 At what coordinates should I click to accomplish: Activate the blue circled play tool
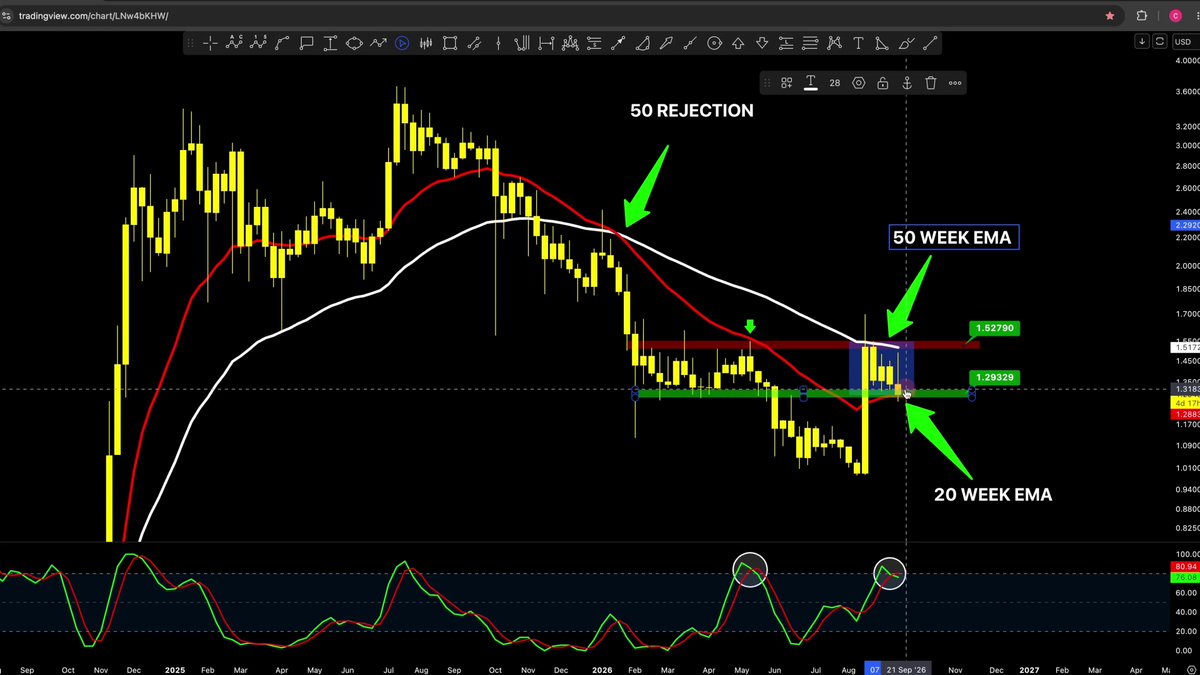[402, 43]
